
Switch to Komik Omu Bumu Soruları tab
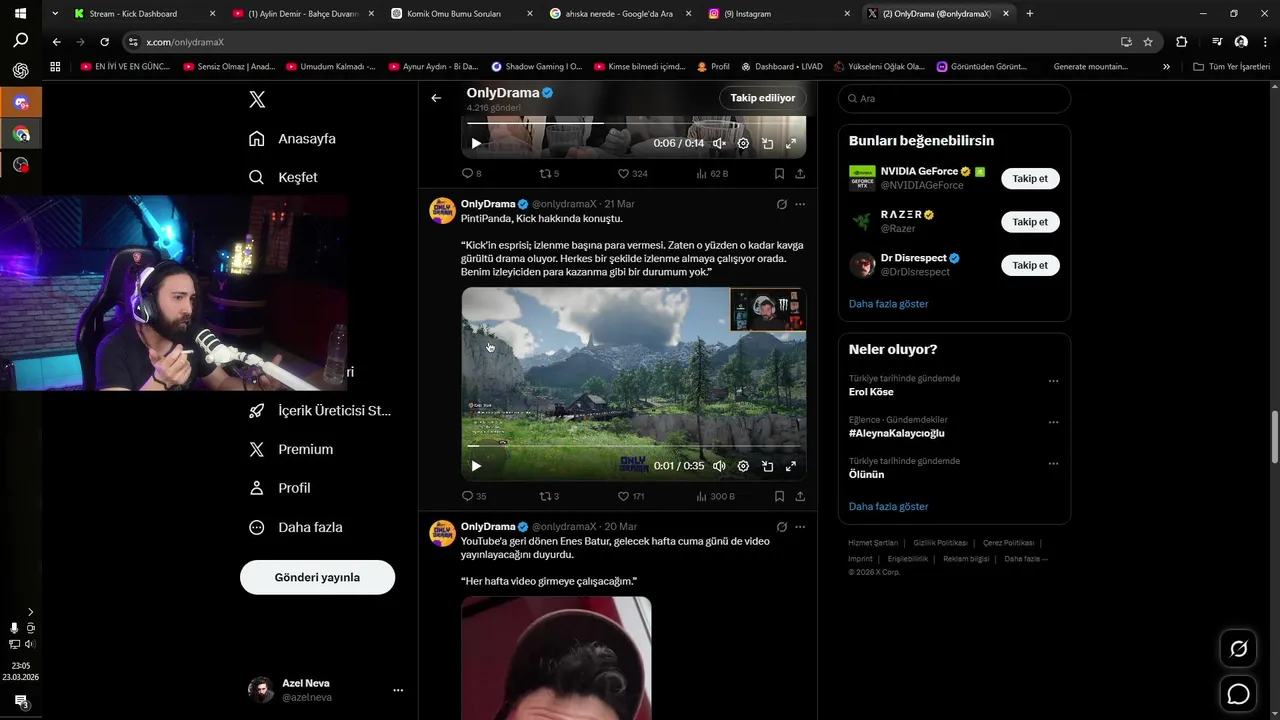[461, 14]
